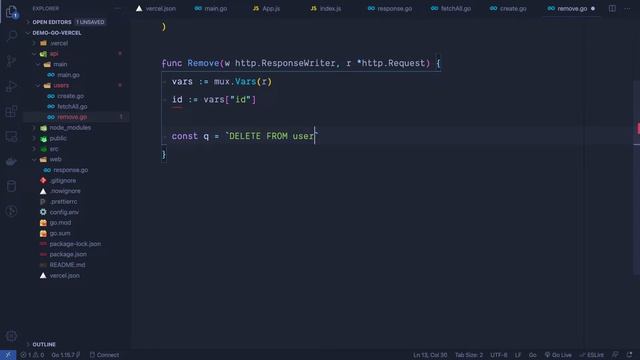The width and height of the screenshot is (640, 360).
Task: Open .gitignore in the file tree
Action: pos(63,181)
